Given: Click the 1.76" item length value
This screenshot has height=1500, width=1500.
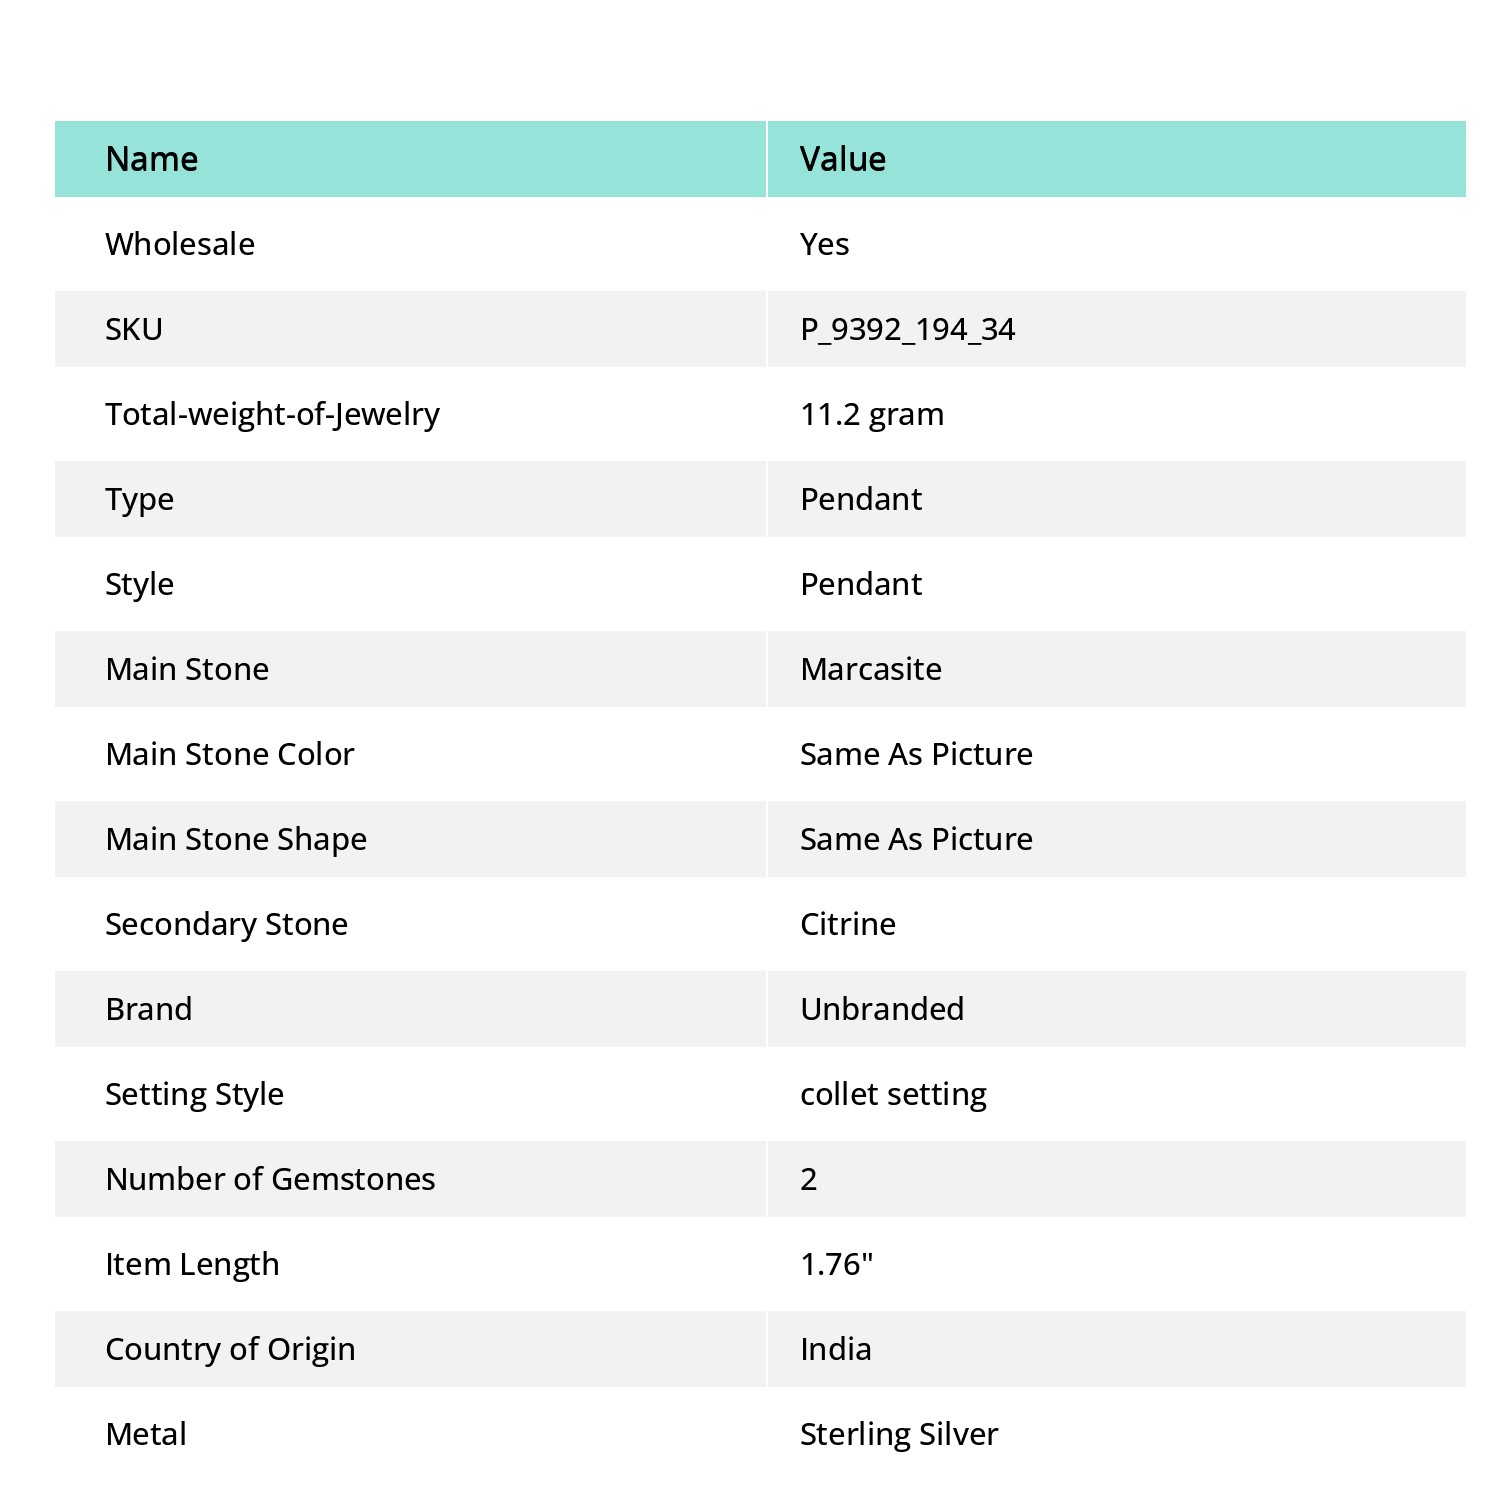Looking at the screenshot, I should [x=837, y=1264].
